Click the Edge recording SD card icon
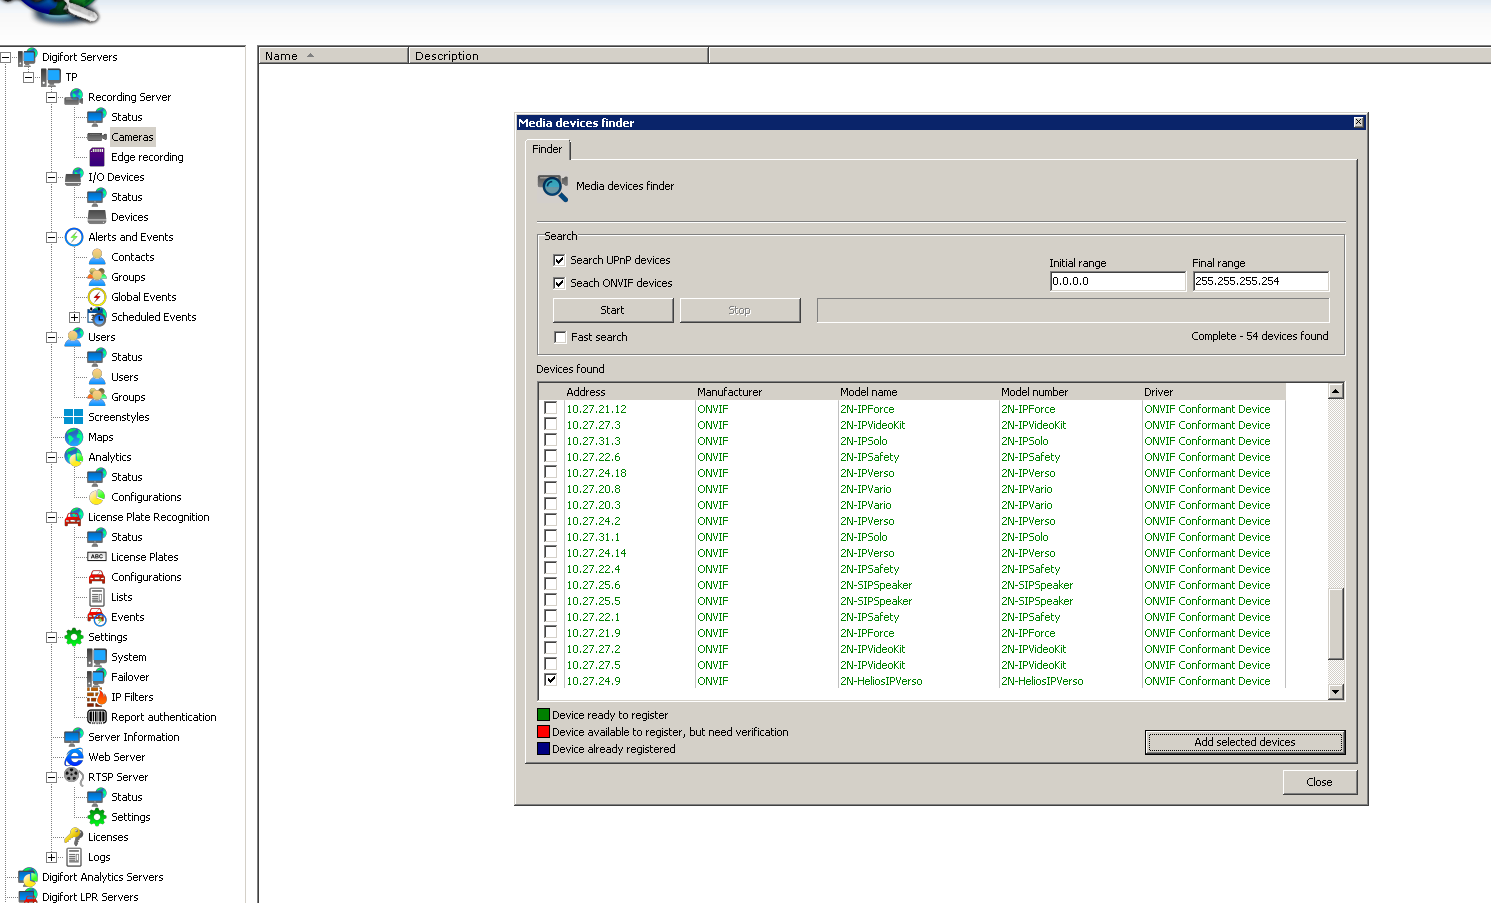Screen dimensions: 1491x903 [x=97, y=157]
